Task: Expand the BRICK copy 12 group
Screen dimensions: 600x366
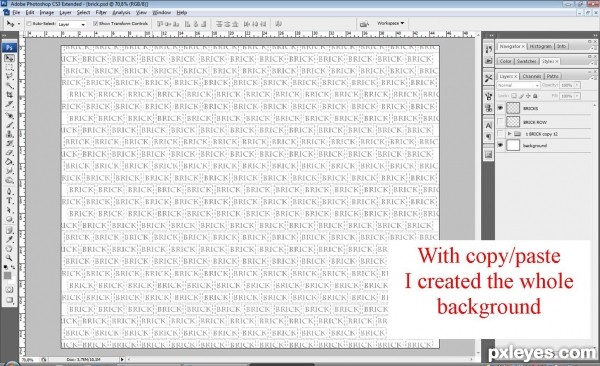Action: pyautogui.click(x=509, y=134)
